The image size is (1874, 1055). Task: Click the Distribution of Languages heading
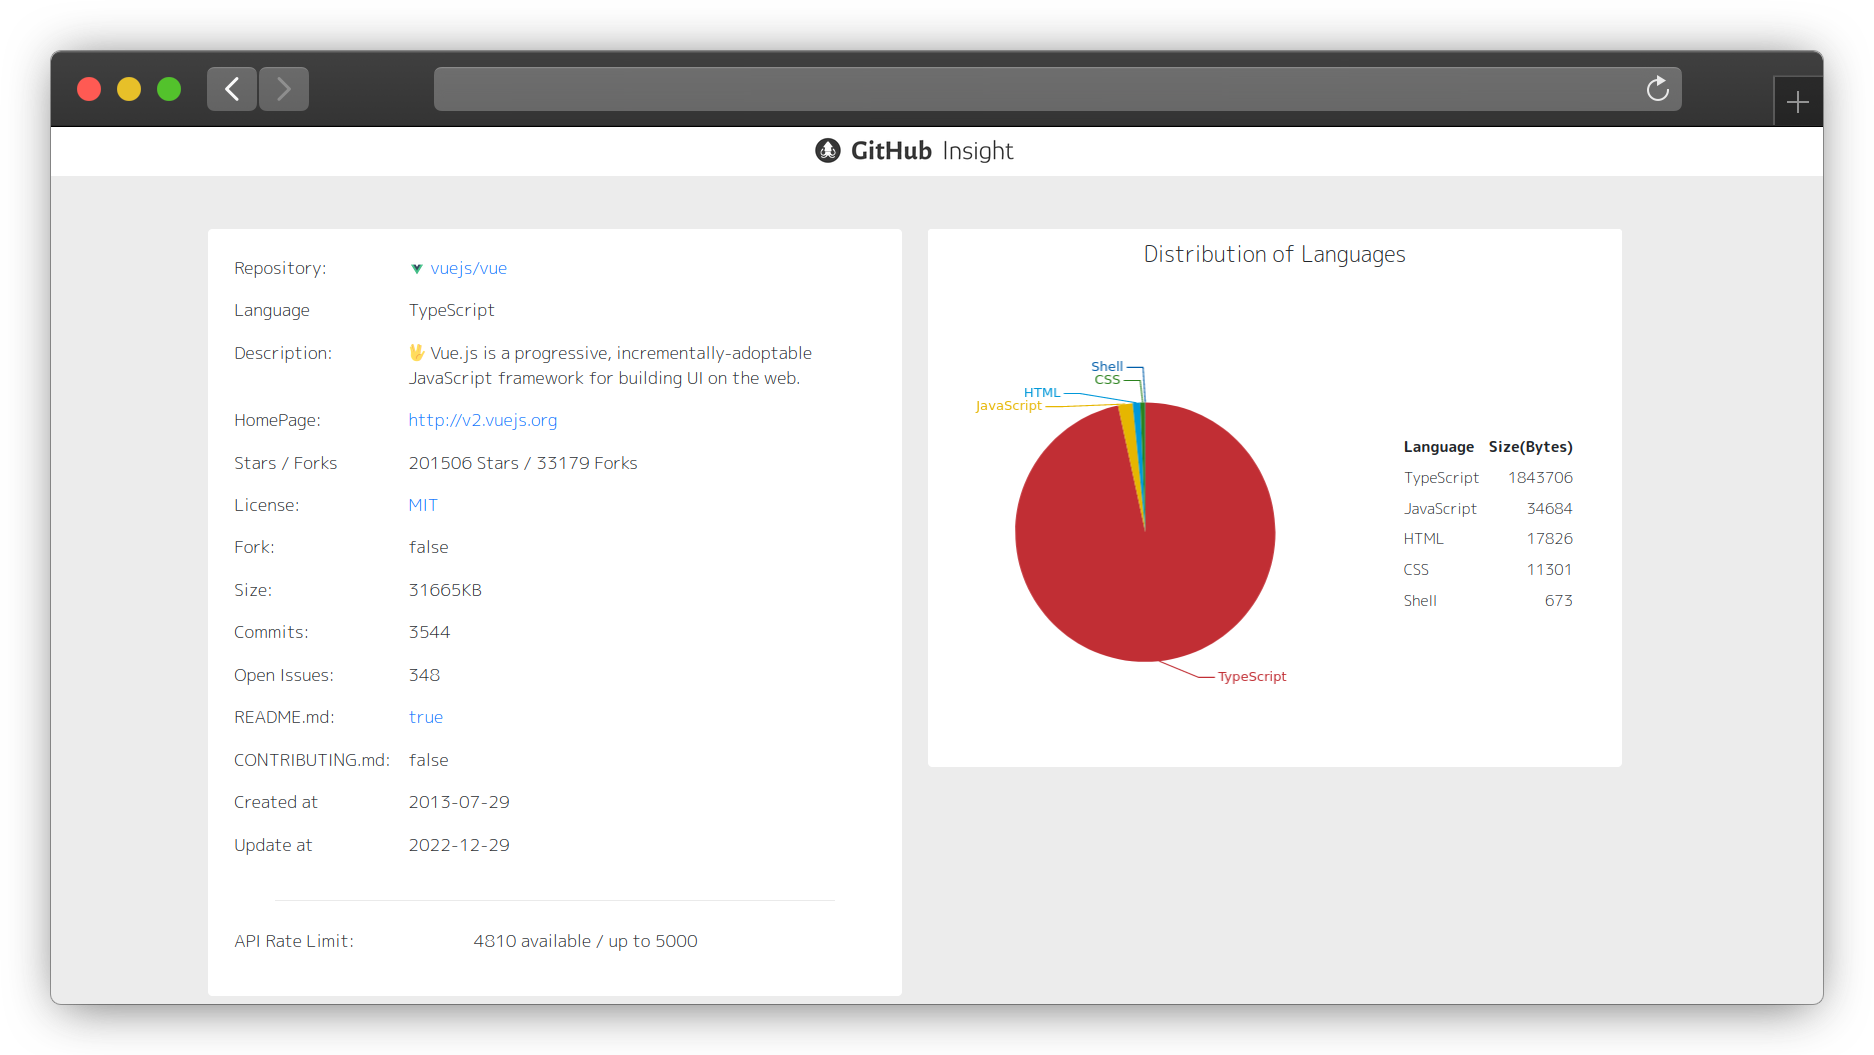click(x=1274, y=254)
